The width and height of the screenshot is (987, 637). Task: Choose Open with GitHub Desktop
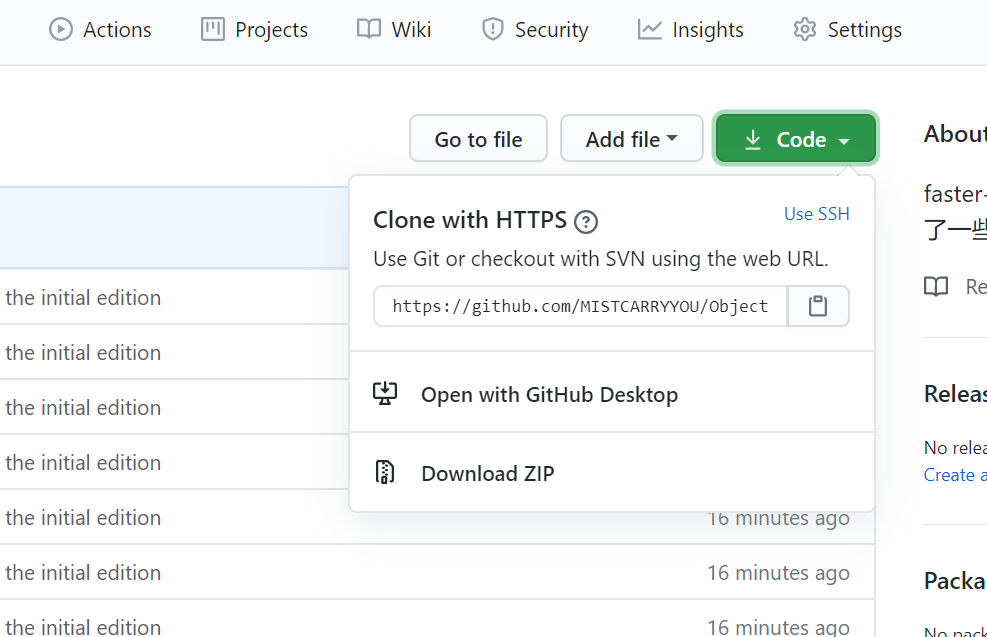(549, 394)
